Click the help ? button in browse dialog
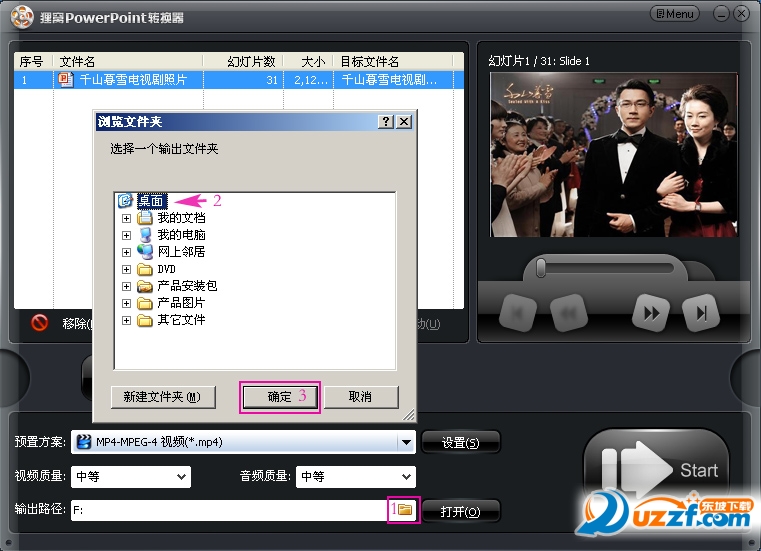Image resolution: width=761 pixels, height=551 pixels. click(385, 121)
